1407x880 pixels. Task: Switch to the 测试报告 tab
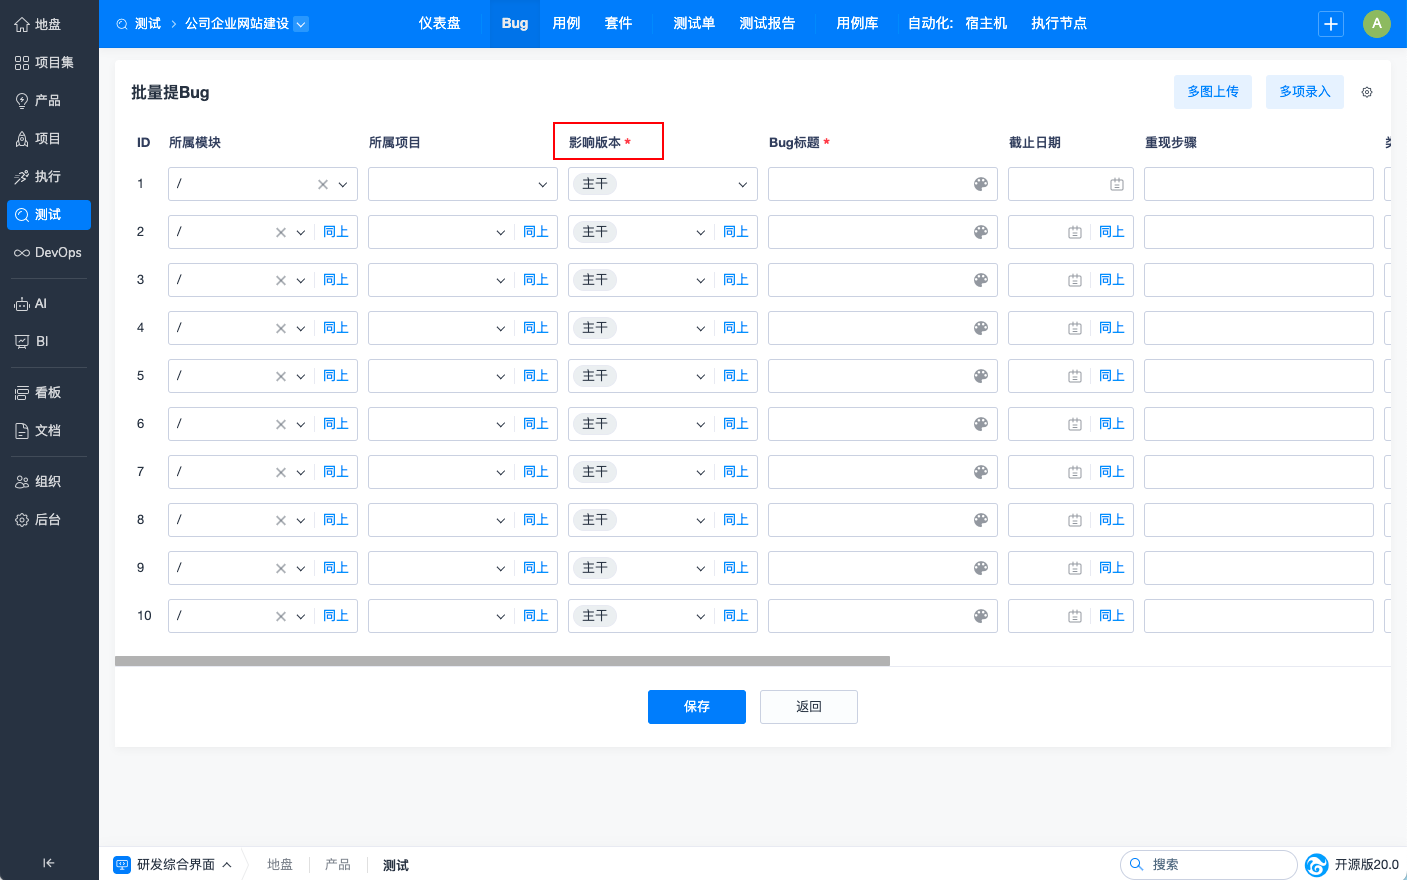[x=768, y=24]
